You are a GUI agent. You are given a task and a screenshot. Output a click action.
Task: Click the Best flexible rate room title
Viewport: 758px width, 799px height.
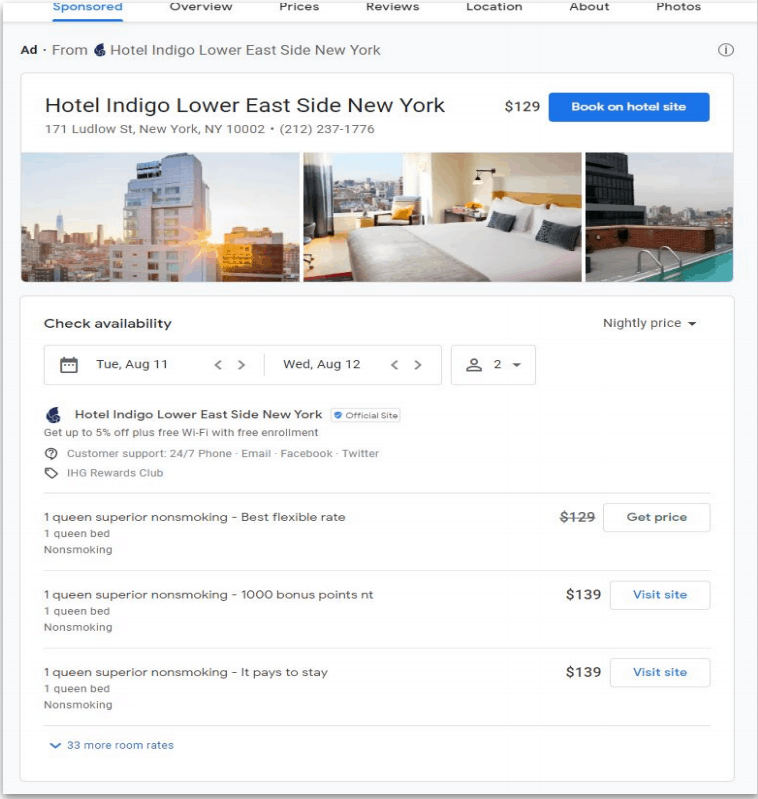click(x=195, y=517)
